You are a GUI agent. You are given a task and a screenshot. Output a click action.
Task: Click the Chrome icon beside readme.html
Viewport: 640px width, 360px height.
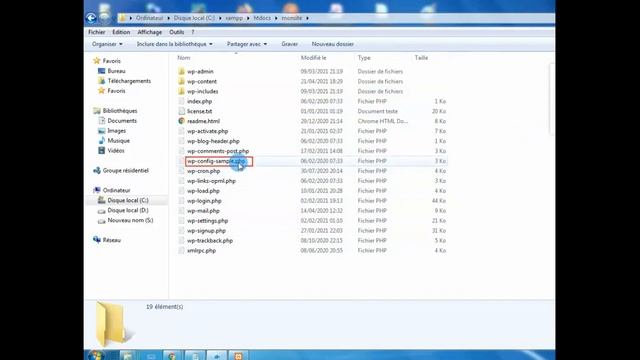[x=181, y=121]
